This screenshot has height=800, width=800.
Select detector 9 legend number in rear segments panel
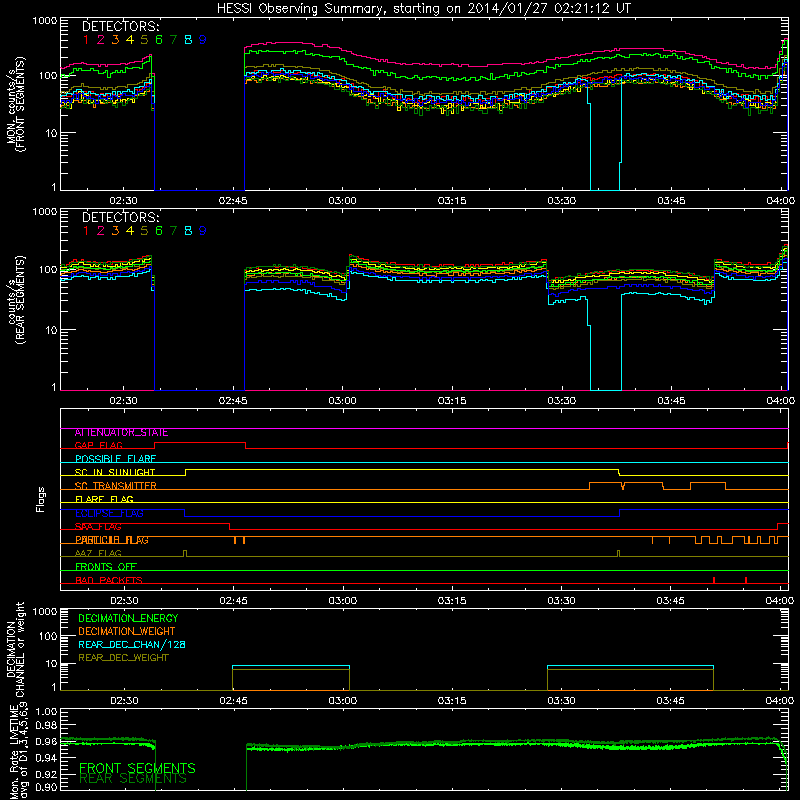[203, 231]
